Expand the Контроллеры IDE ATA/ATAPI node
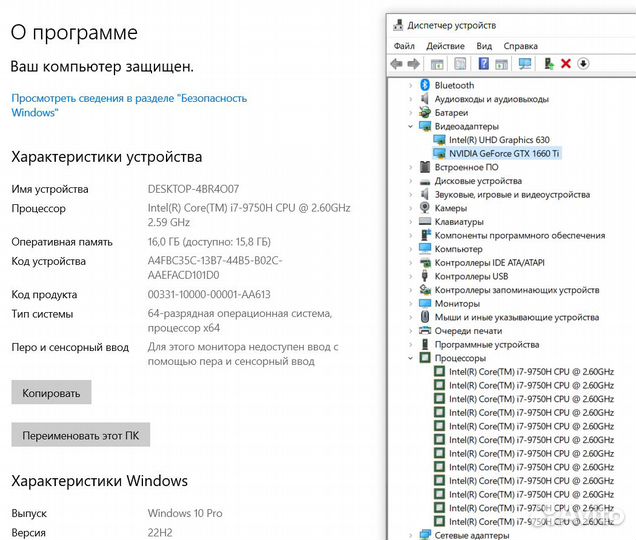636x540 pixels. click(x=410, y=262)
